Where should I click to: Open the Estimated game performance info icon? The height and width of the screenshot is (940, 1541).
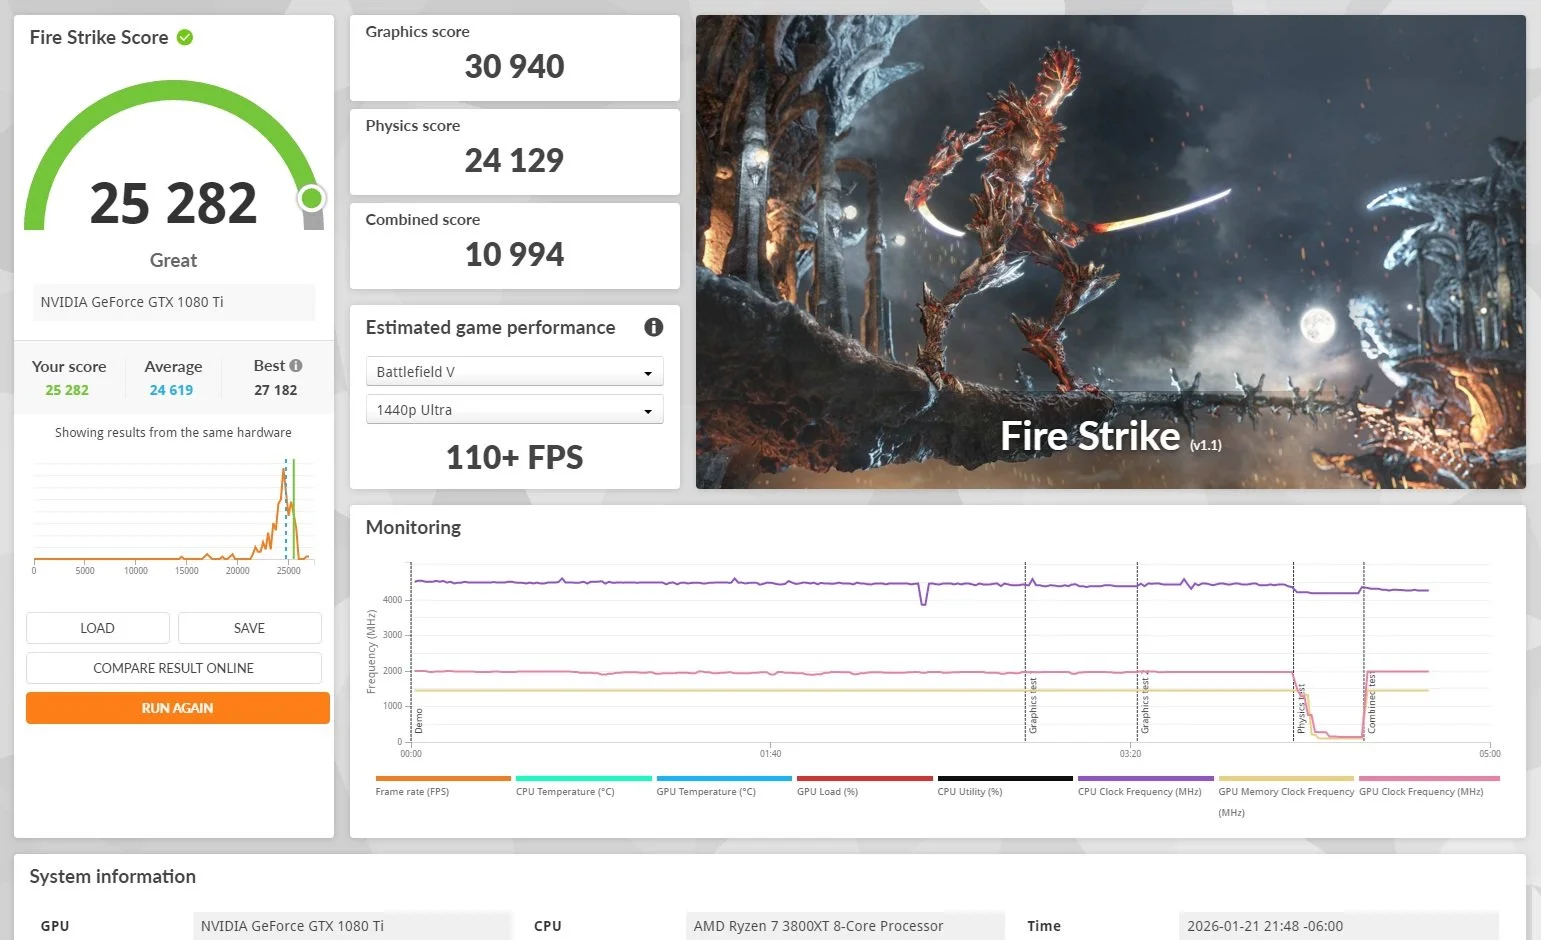click(x=653, y=327)
